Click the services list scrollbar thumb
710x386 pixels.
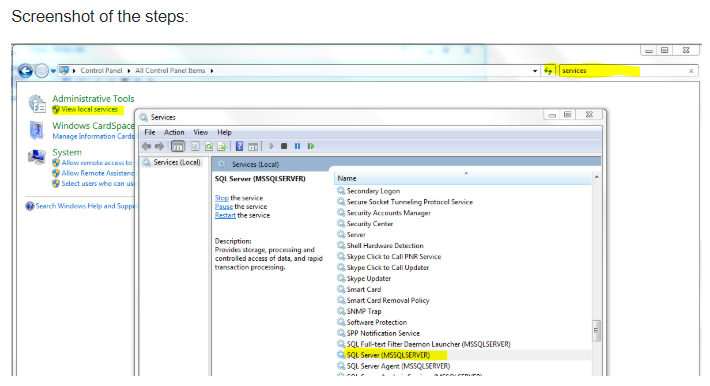pyautogui.click(x=596, y=331)
